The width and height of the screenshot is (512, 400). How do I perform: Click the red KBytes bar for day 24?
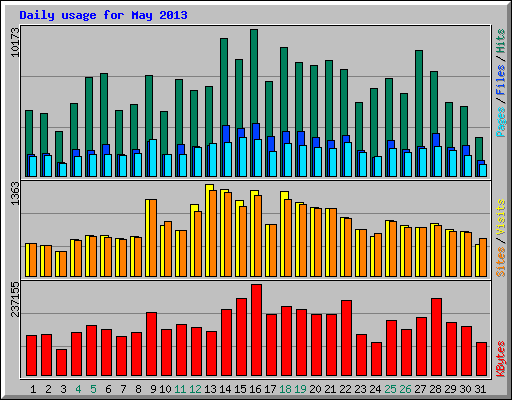pos(376,359)
